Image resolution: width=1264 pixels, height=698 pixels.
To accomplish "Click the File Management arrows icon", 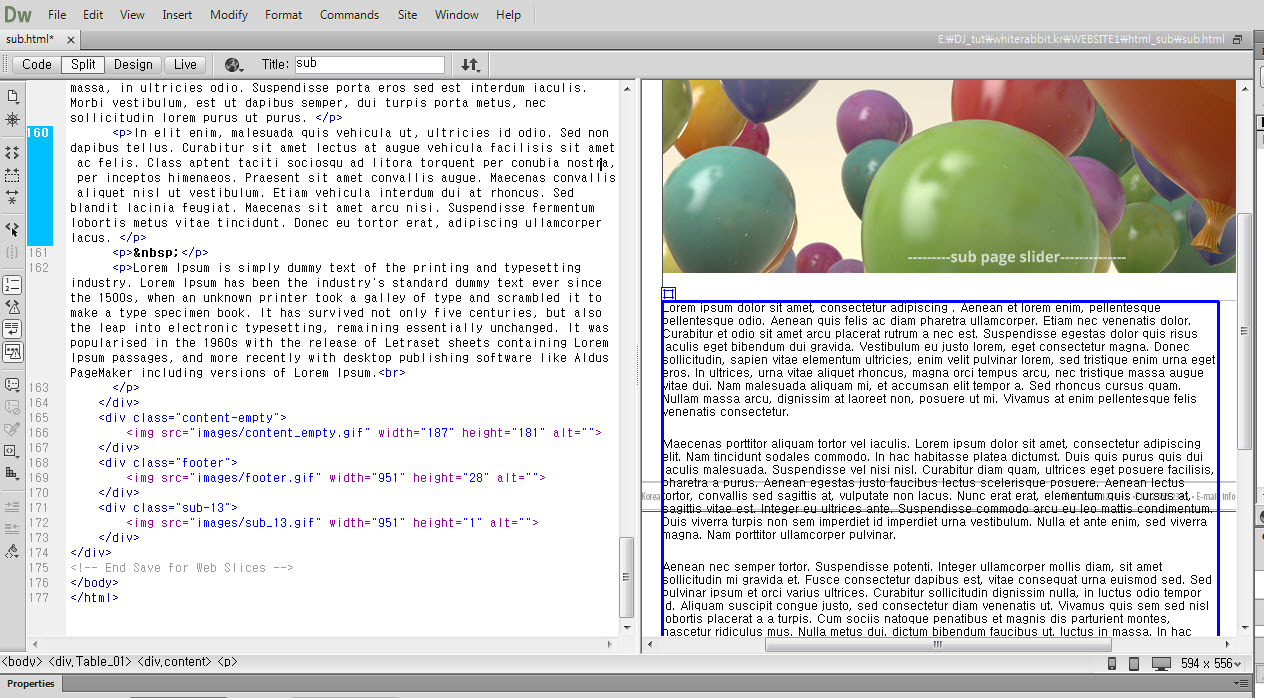I will point(470,64).
